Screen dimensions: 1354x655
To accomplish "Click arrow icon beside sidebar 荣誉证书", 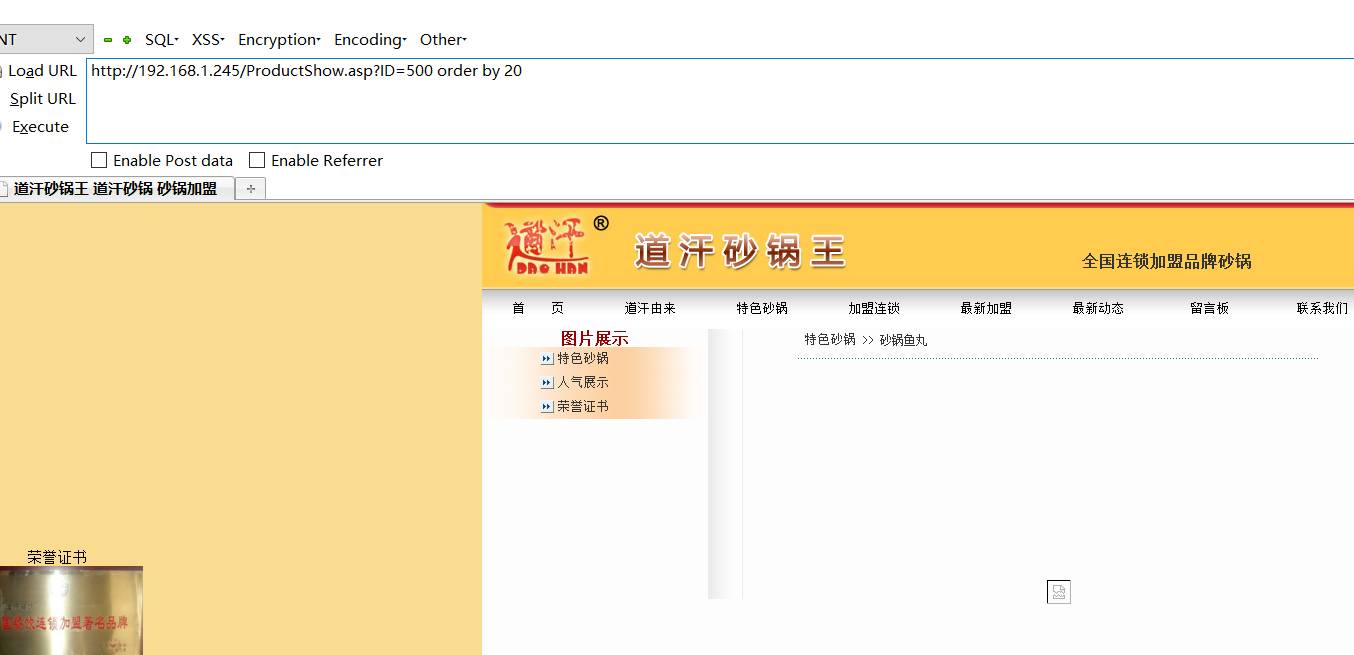I will coord(547,407).
